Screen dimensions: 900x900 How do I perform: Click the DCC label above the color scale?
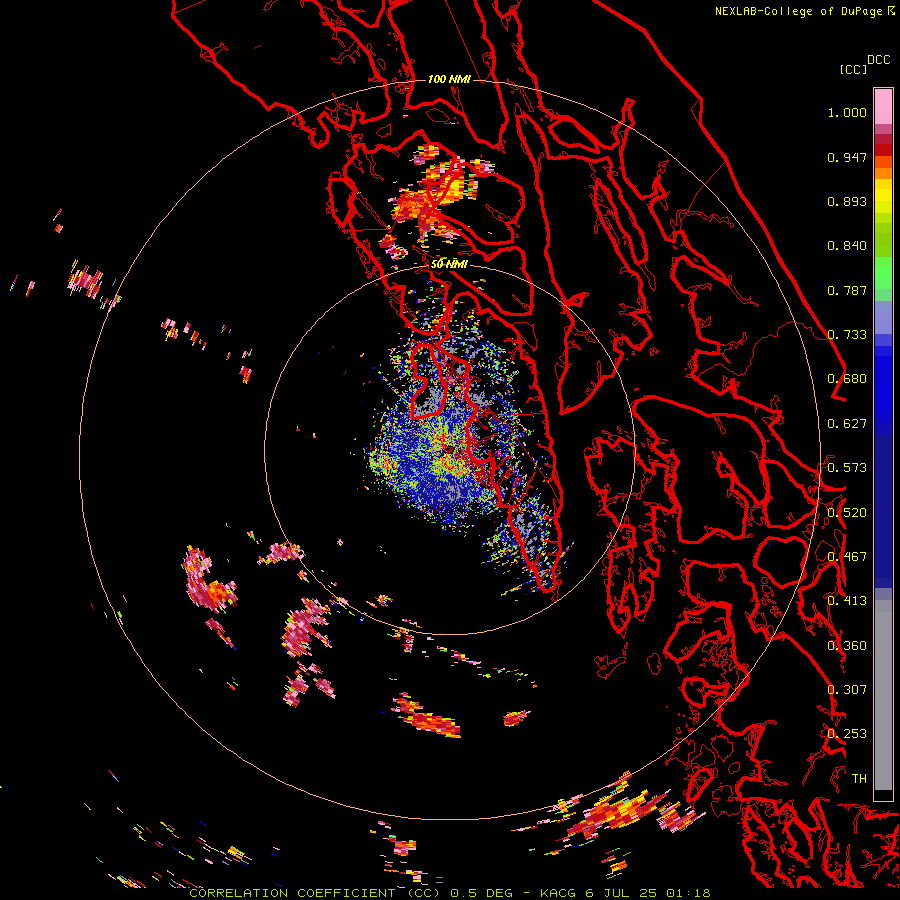pos(878,60)
